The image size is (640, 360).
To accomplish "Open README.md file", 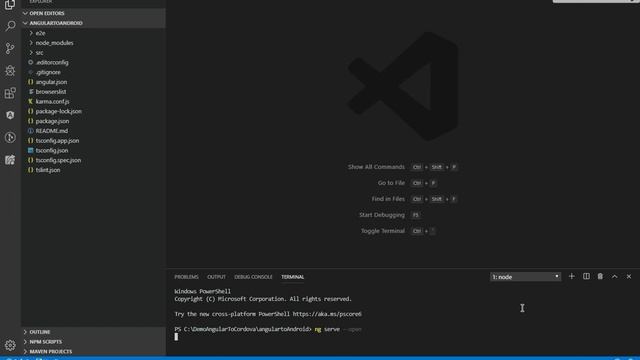I will (x=93, y=131).
